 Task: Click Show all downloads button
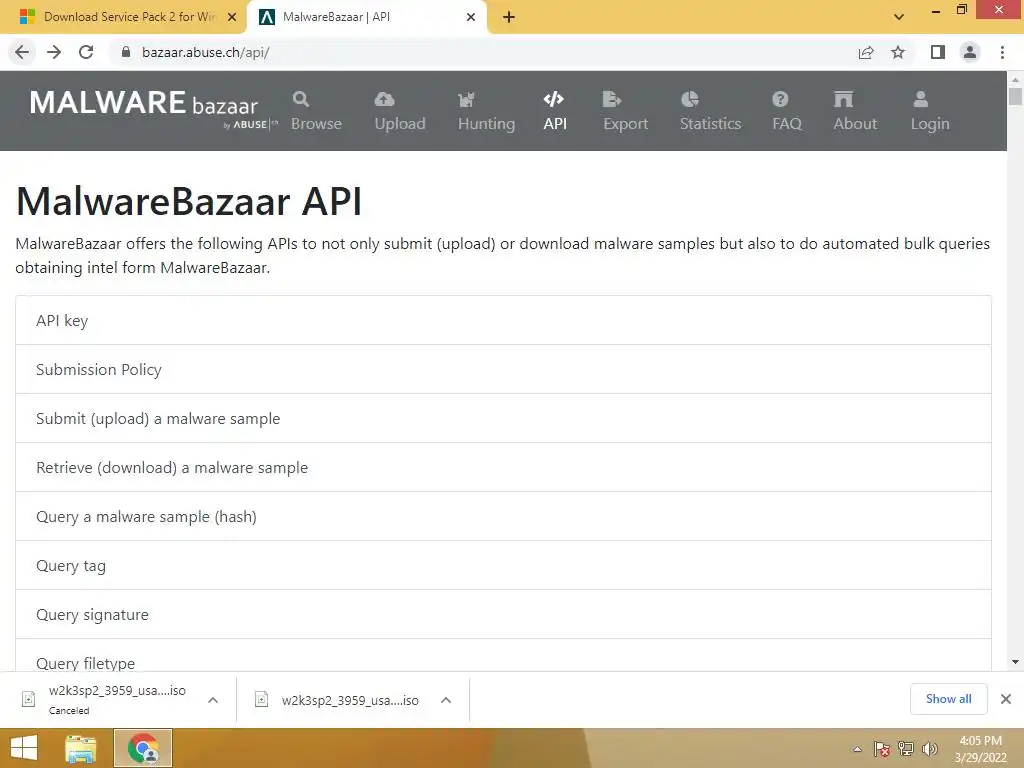948,699
